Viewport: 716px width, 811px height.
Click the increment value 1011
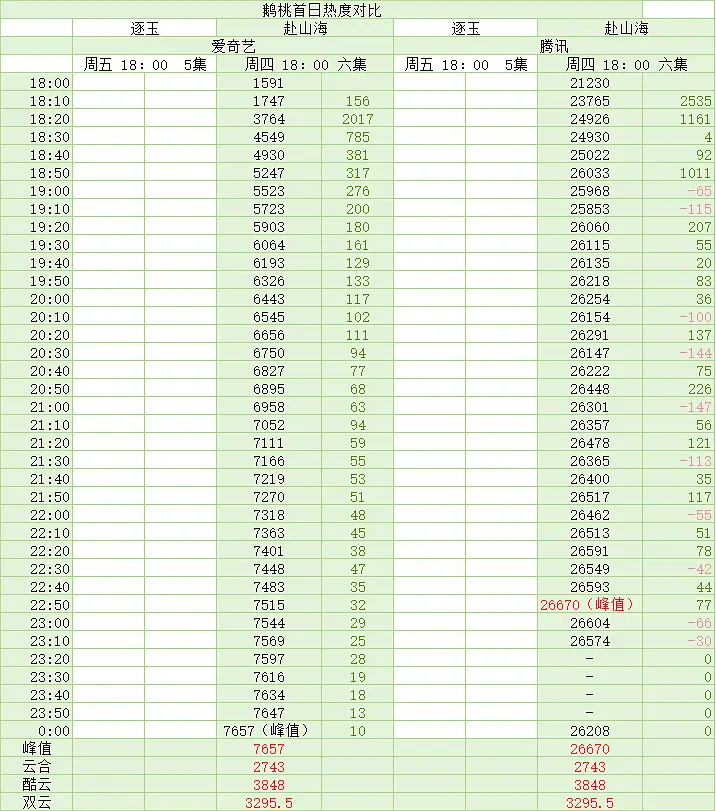tap(696, 173)
